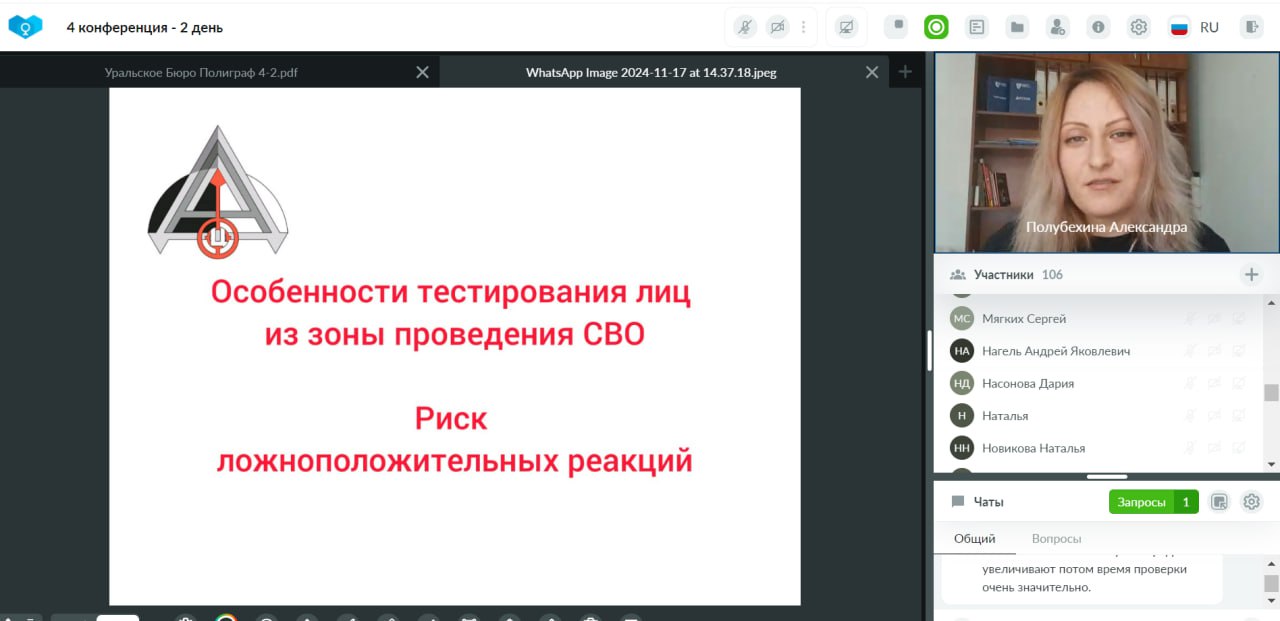Close the WhatsApp Image jpeg tab
The image size is (1280, 621).
[x=872, y=72]
